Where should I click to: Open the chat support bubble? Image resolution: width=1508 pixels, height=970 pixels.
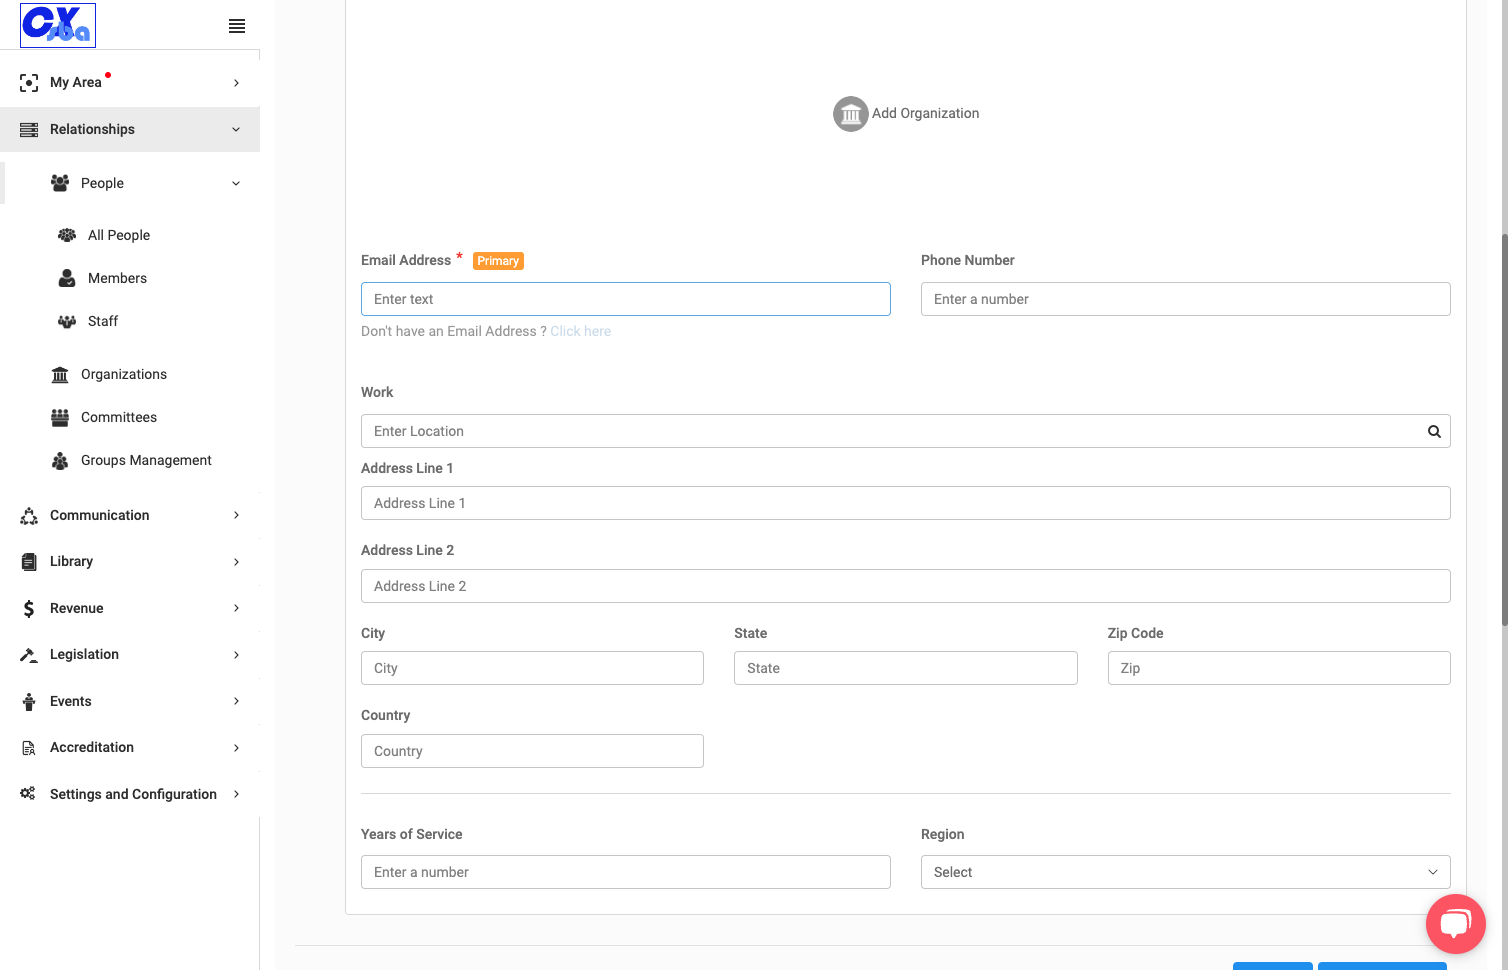pyautogui.click(x=1456, y=924)
